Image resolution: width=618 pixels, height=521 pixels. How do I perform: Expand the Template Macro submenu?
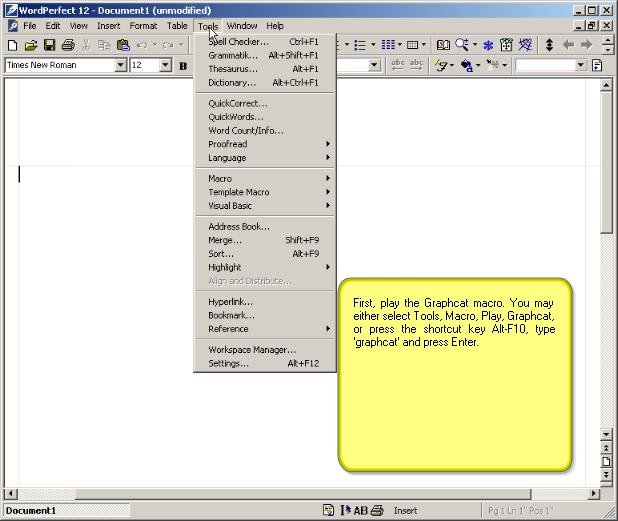click(x=265, y=192)
